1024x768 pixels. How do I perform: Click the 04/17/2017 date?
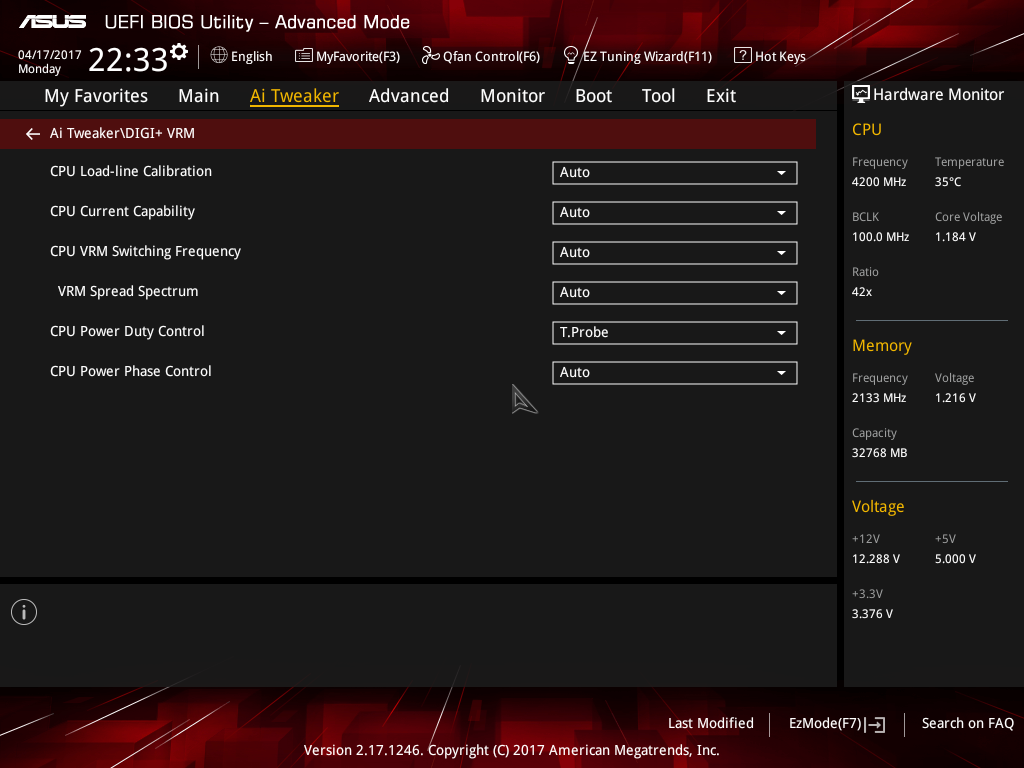50,55
